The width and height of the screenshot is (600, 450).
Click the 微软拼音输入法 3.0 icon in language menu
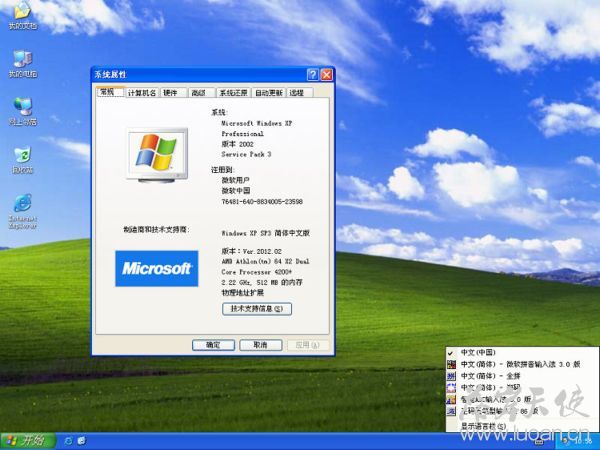pos(452,364)
